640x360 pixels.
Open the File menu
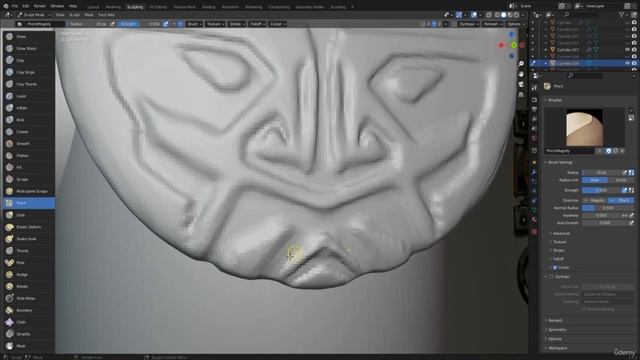click(x=15, y=7)
